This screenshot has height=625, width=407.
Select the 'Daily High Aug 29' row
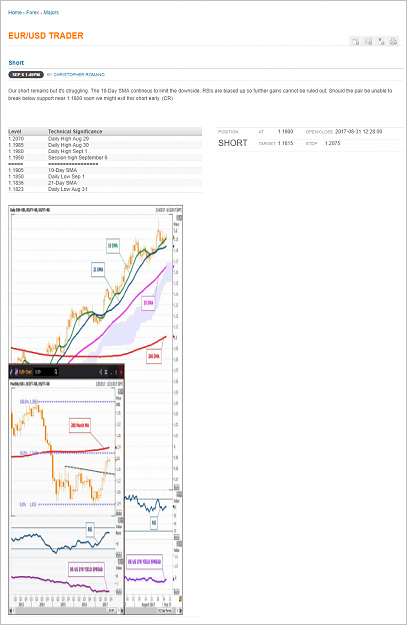click(x=105, y=139)
